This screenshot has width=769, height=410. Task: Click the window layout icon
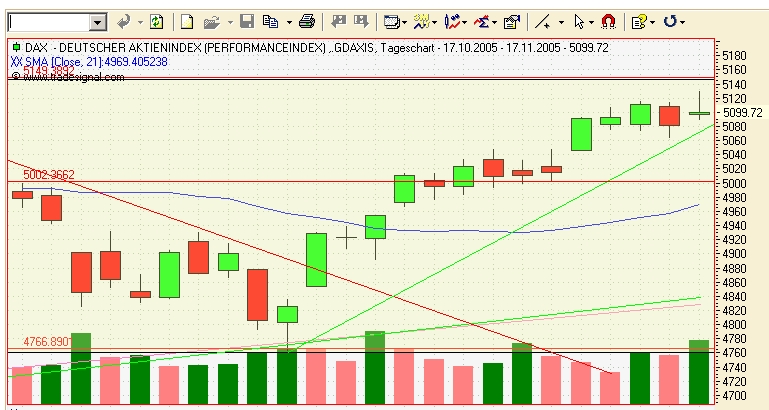point(392,22)
